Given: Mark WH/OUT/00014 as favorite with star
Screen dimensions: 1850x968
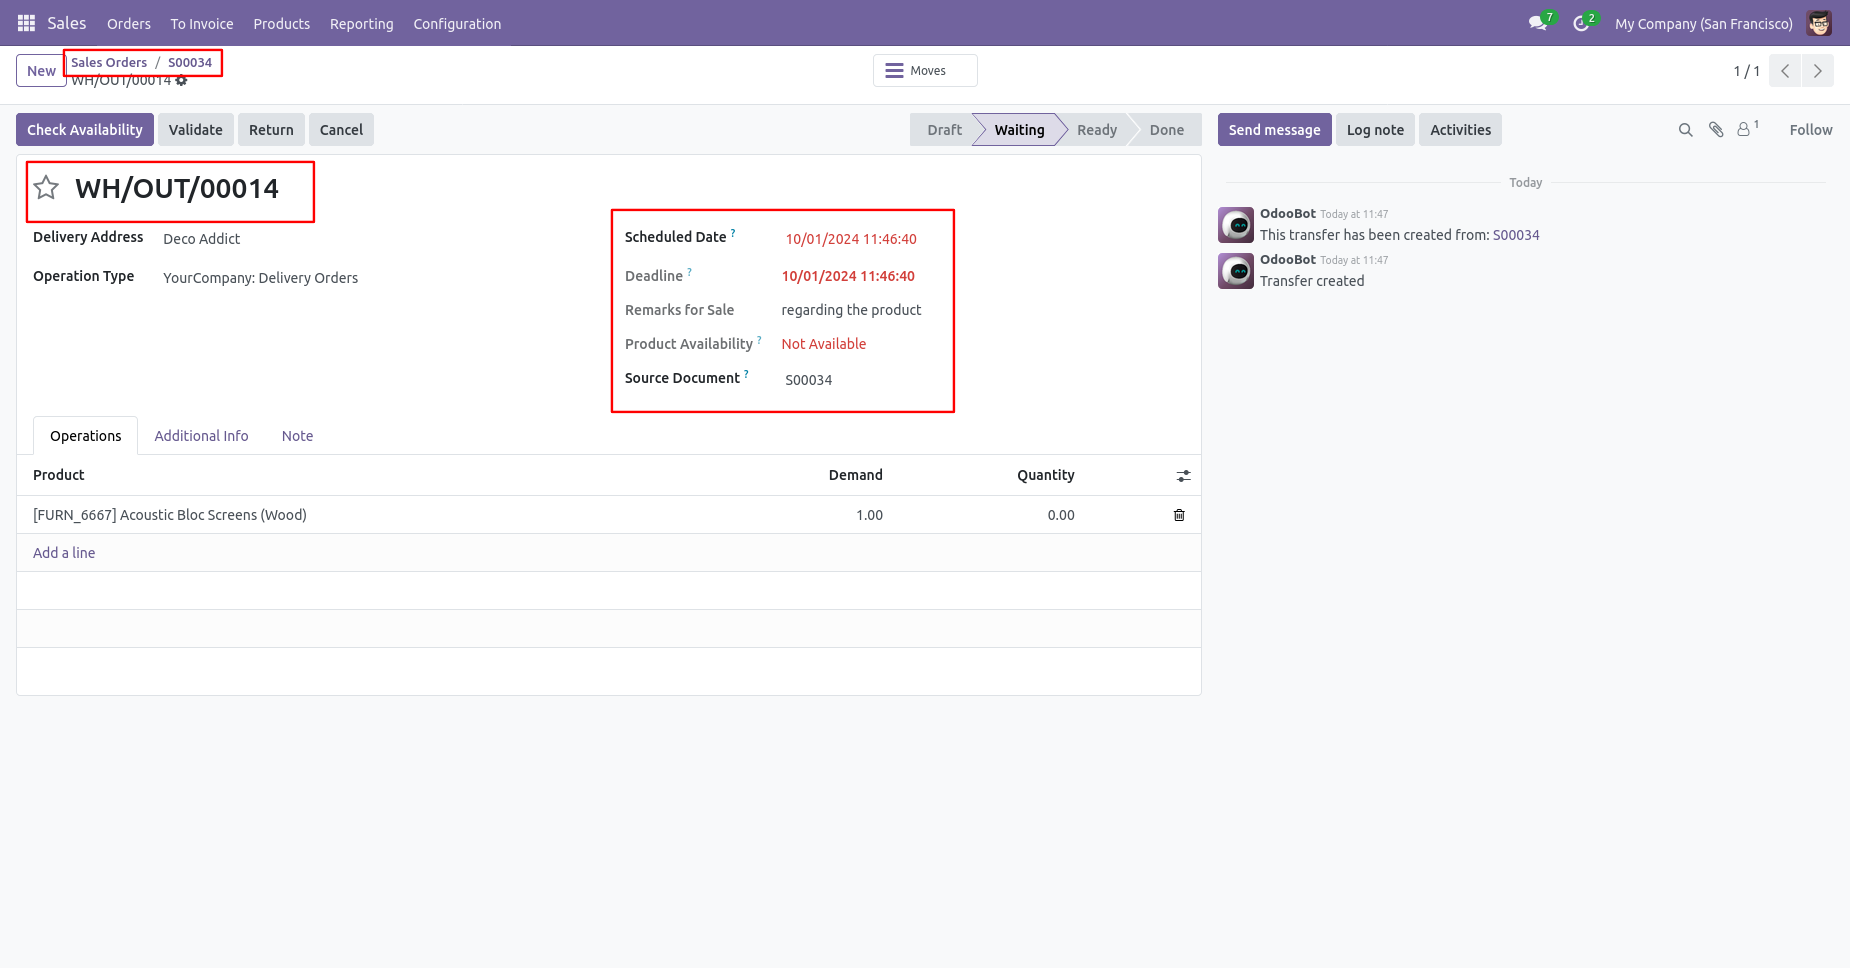Looking at the screenshot, I should pos(46,188).
